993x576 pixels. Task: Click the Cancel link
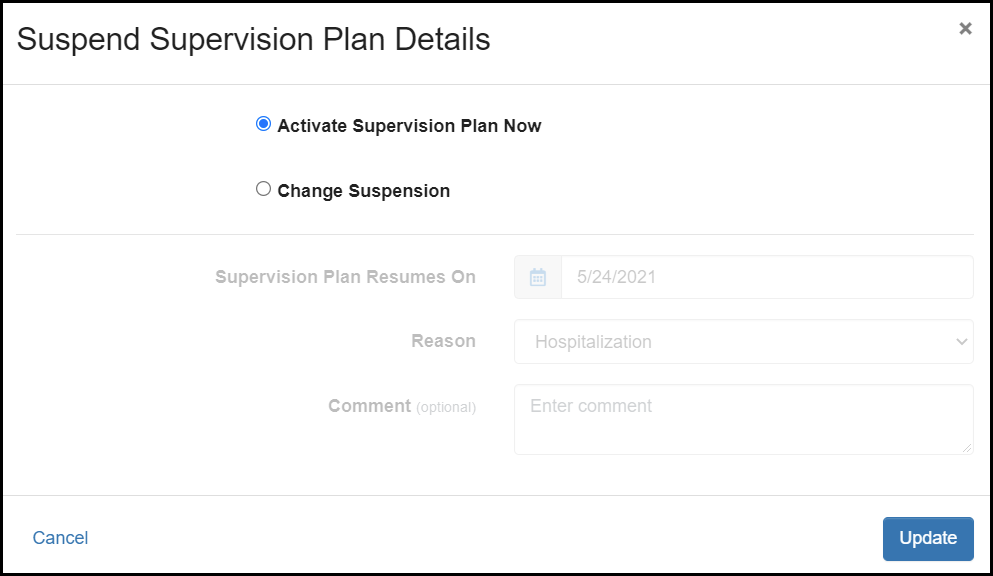[60, 538]
